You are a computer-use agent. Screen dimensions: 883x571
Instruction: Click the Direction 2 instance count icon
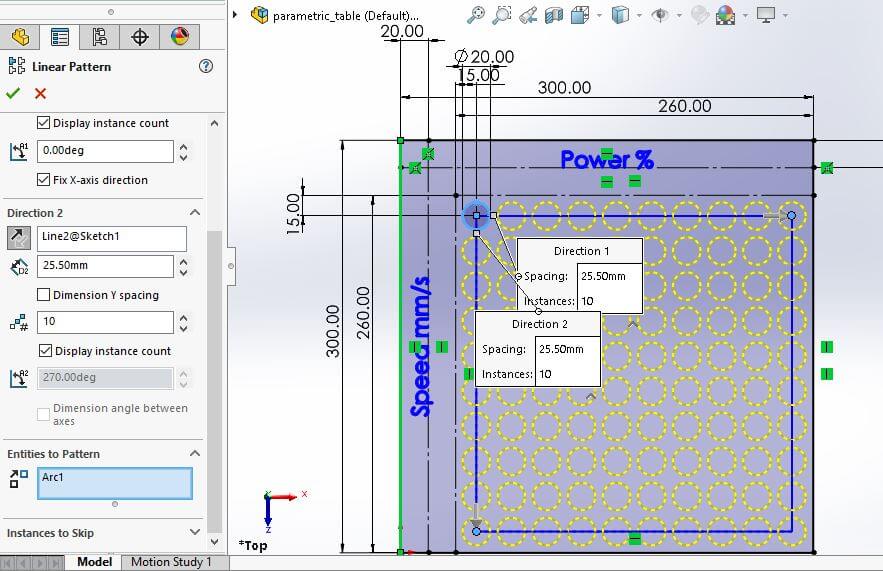[19, 323]
